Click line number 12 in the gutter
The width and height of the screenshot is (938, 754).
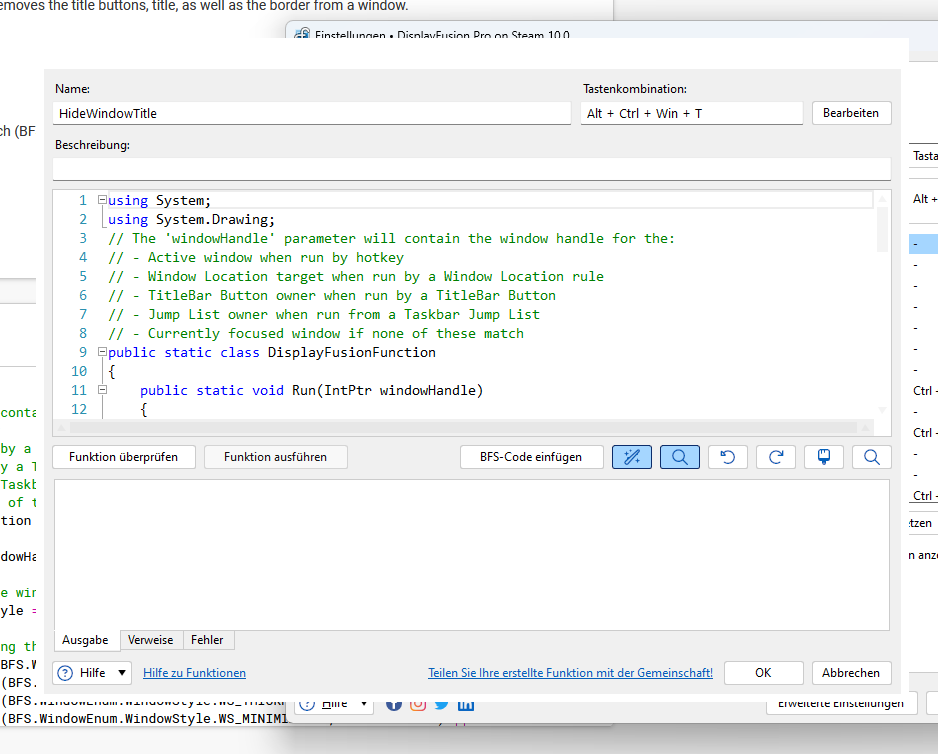click(x=79, y=410)
